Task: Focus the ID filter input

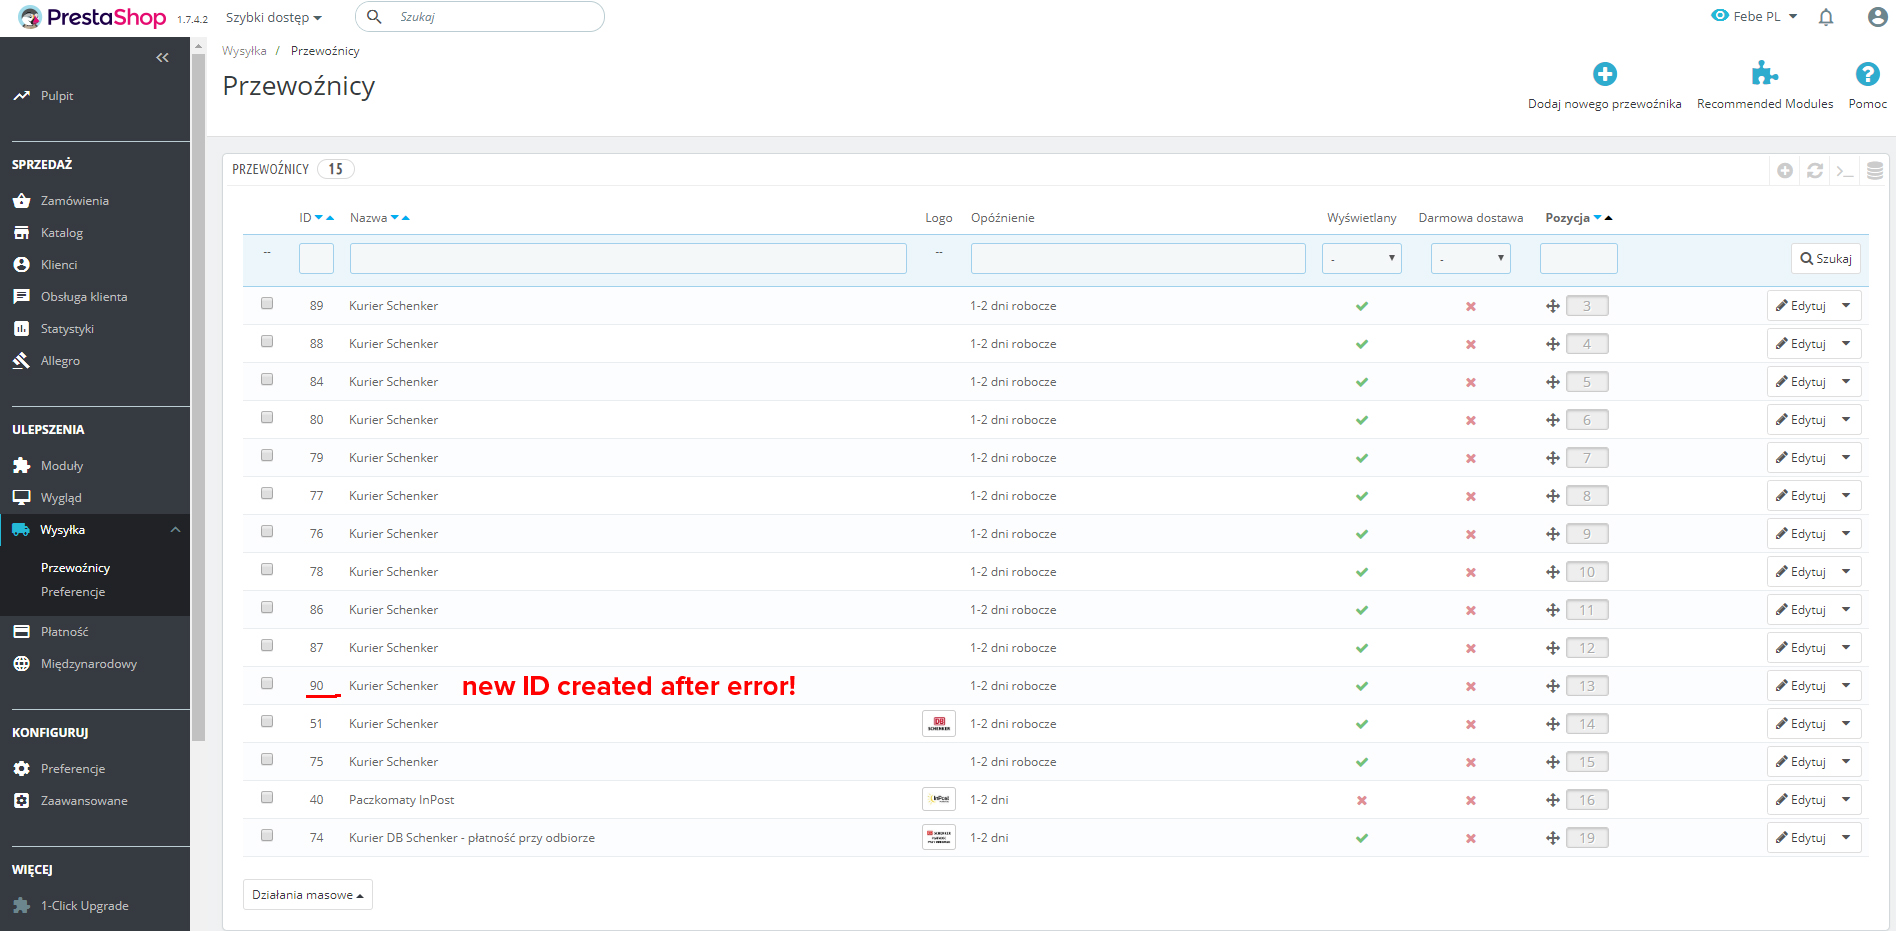Action: [x=316, y=259]
